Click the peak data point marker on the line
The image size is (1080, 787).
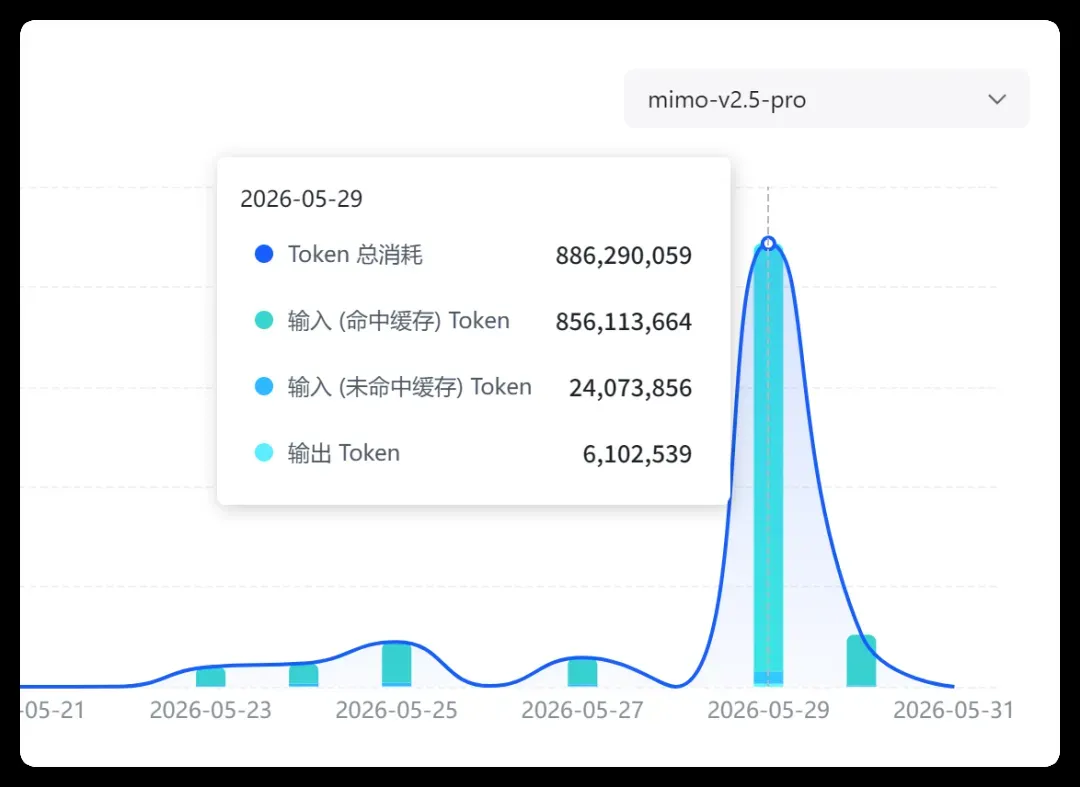(769, 242)
